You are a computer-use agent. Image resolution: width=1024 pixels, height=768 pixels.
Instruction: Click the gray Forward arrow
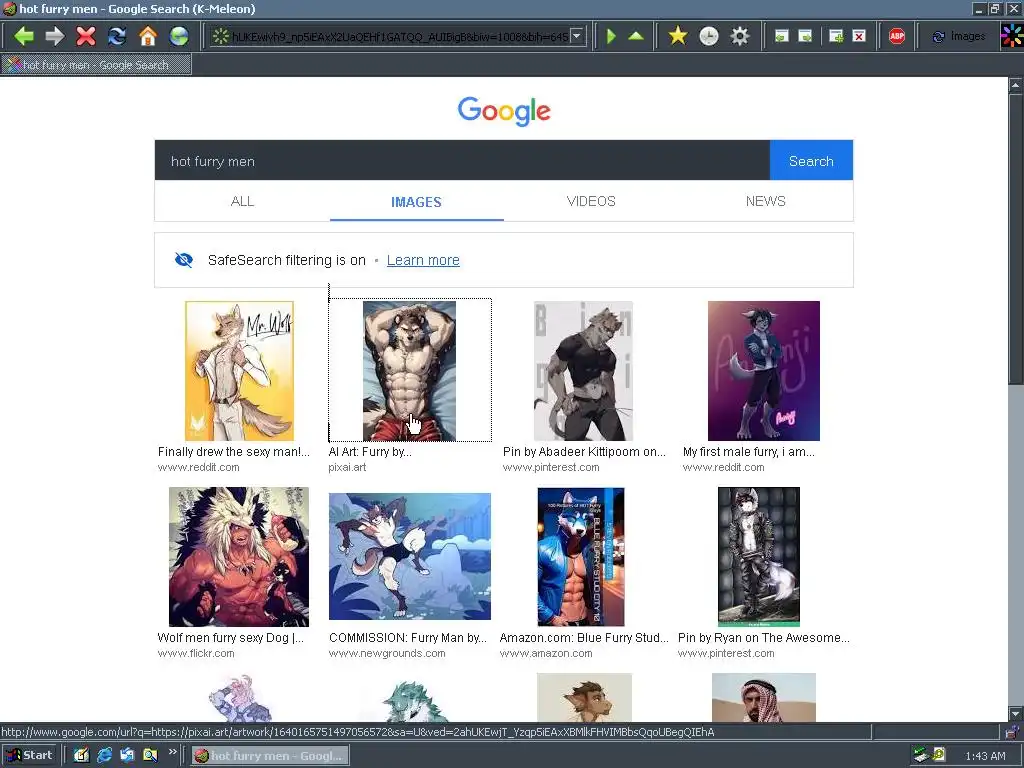coord(55,36)
